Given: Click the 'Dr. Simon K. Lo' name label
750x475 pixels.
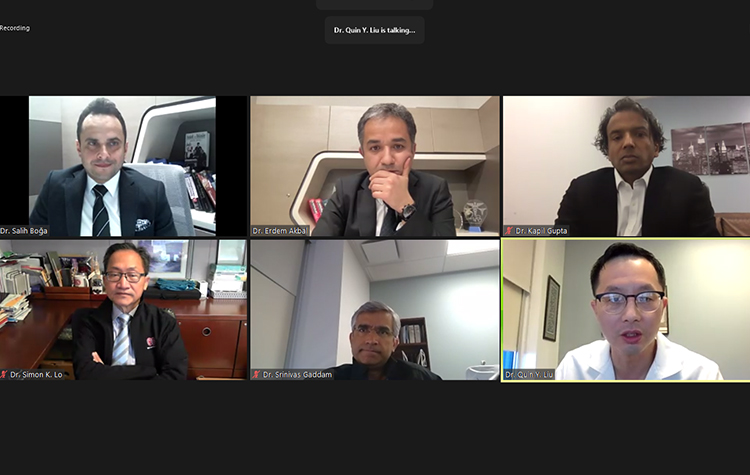Looking at the screenshot, I should (36, 375).
